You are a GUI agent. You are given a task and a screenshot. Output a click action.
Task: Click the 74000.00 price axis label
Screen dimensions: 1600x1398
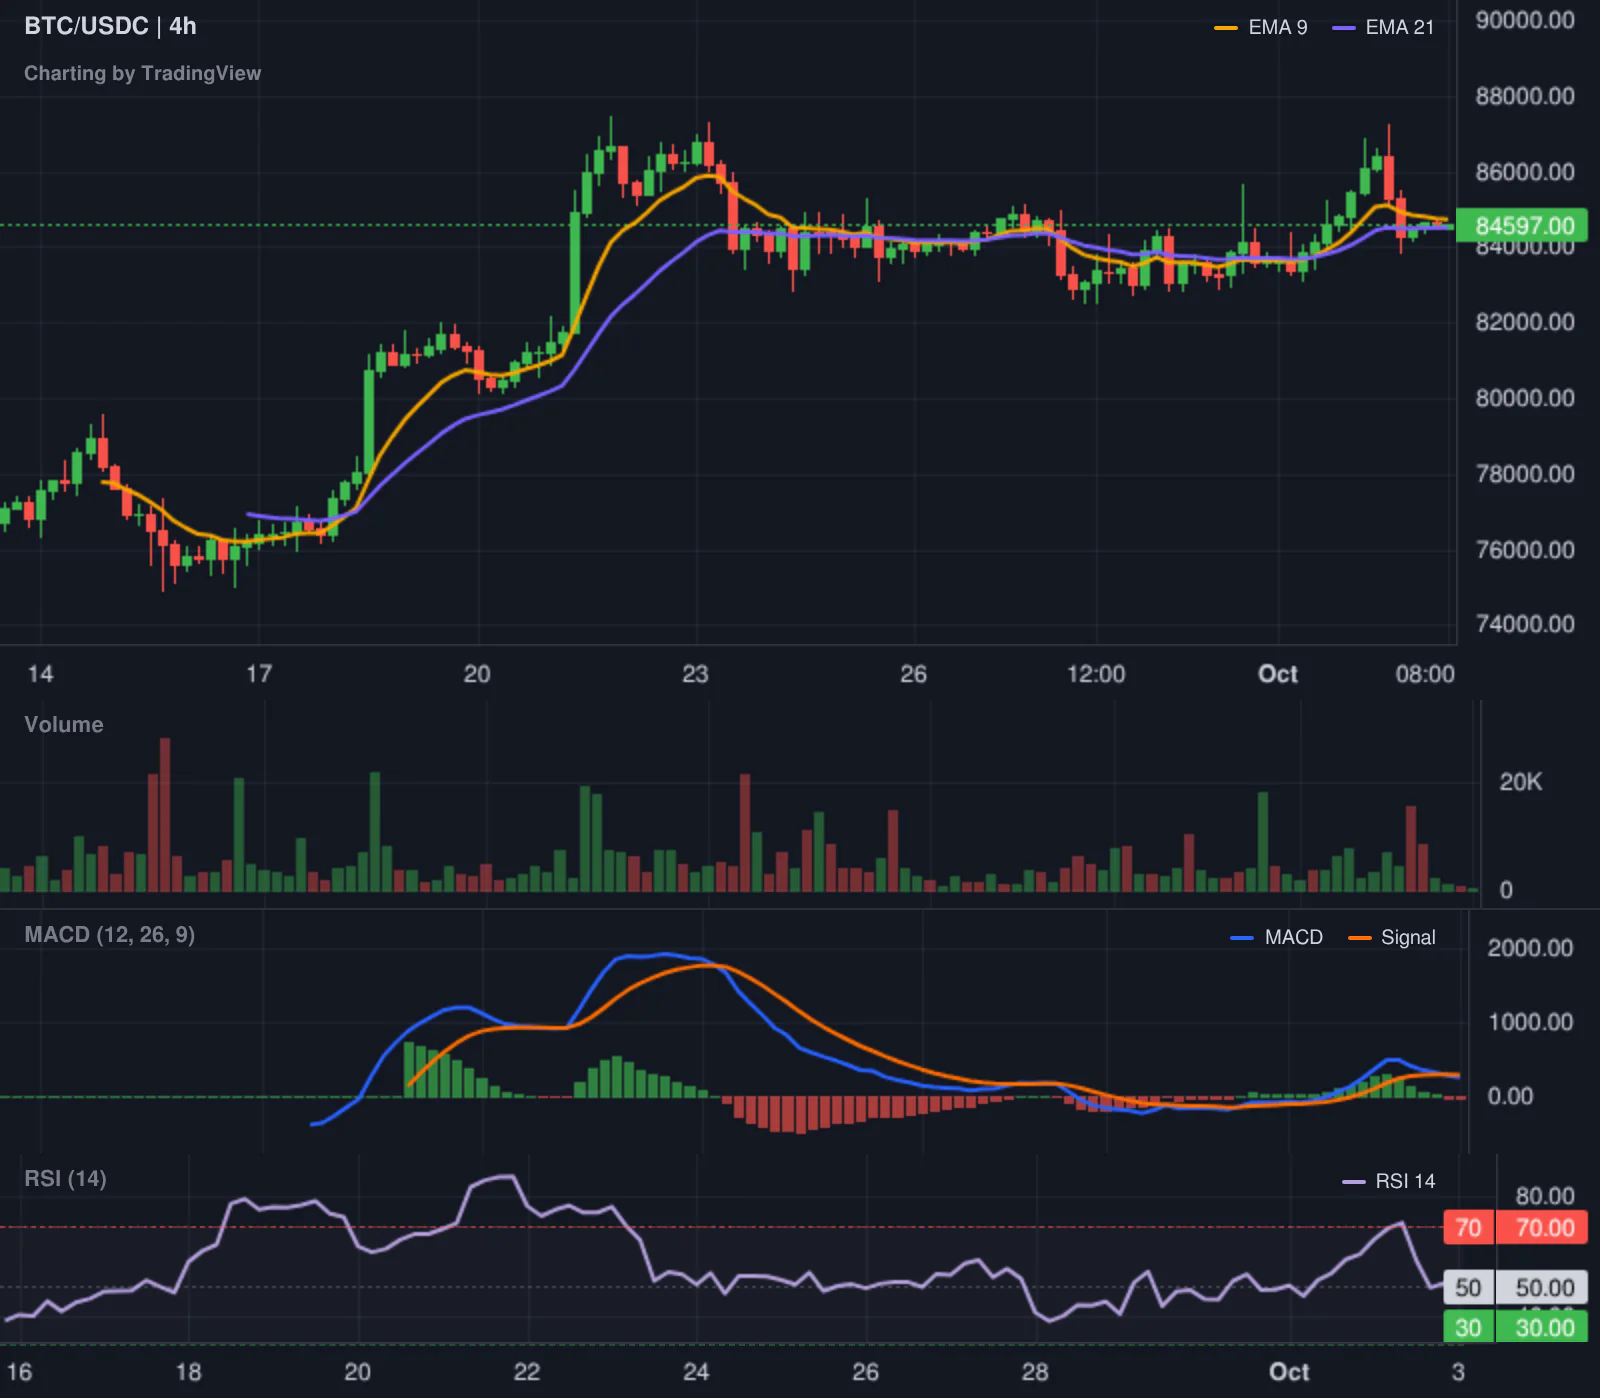point(1525,624)
